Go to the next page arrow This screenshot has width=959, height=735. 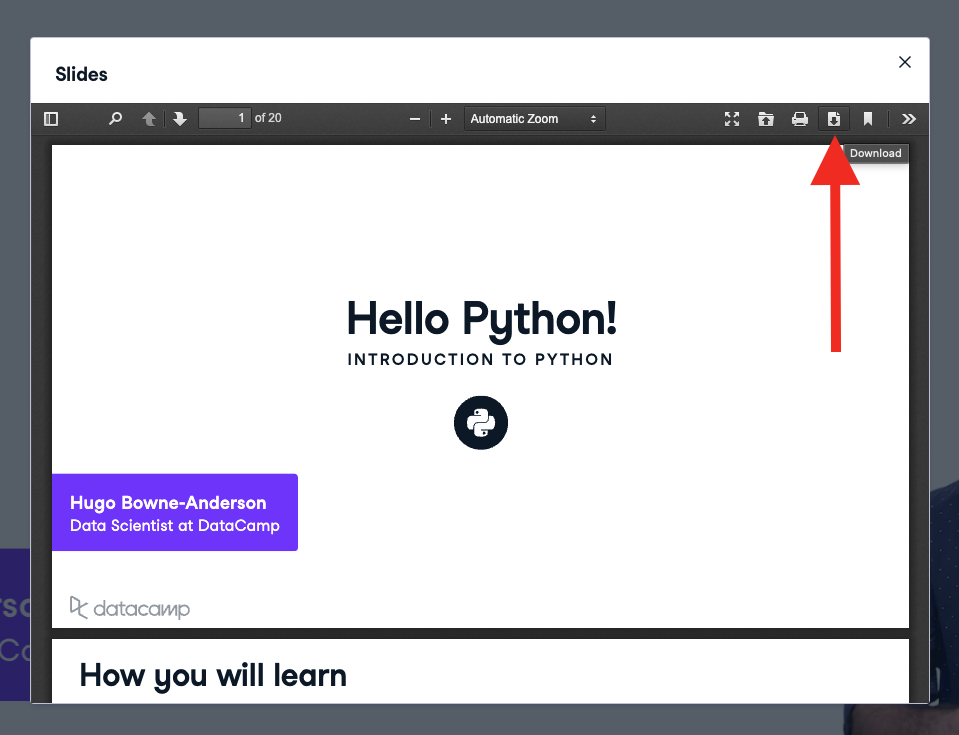(180, 119)
